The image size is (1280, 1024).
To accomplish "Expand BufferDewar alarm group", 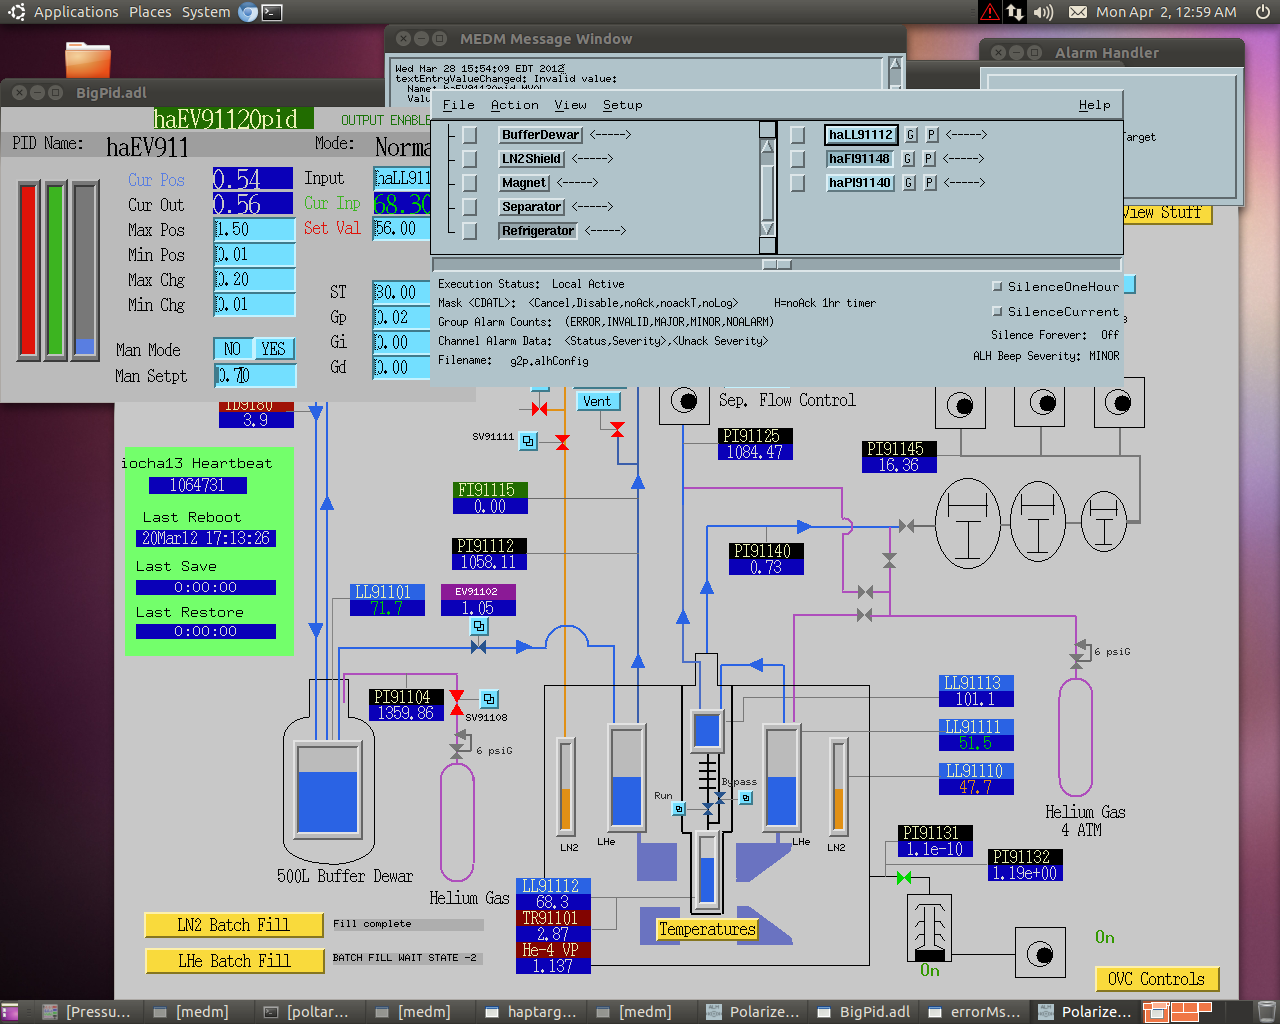I will (x=541, y=135).
